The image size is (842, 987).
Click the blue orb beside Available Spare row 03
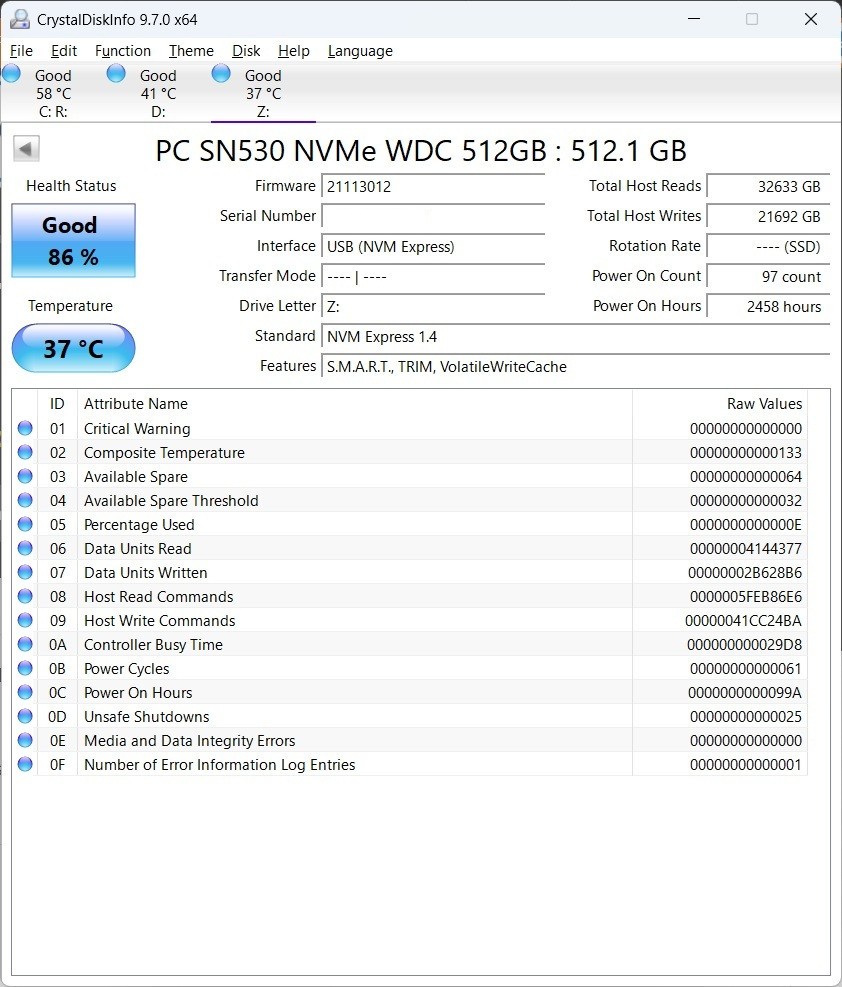pos(25,477)
